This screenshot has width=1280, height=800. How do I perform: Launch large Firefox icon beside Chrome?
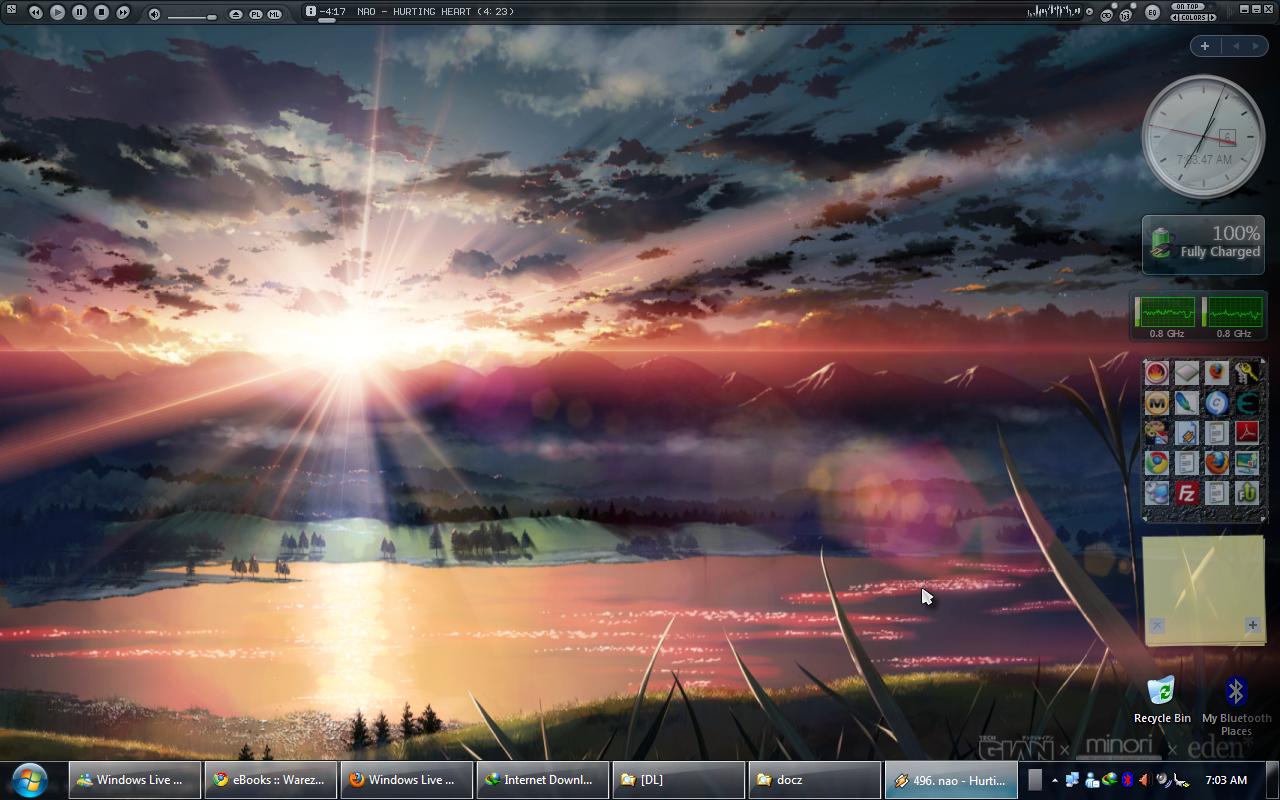1216,463
